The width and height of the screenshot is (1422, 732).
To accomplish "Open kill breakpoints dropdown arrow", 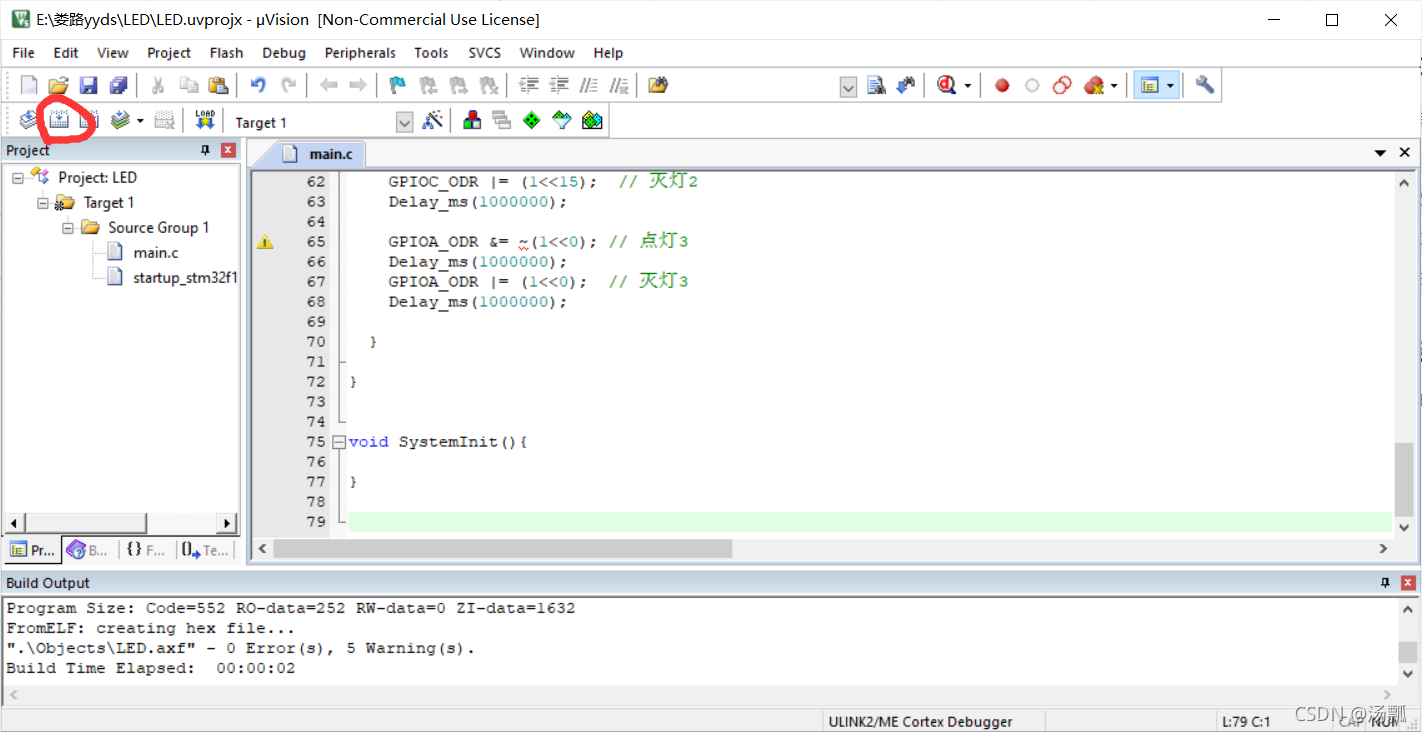I will [x=1114, y=86].
